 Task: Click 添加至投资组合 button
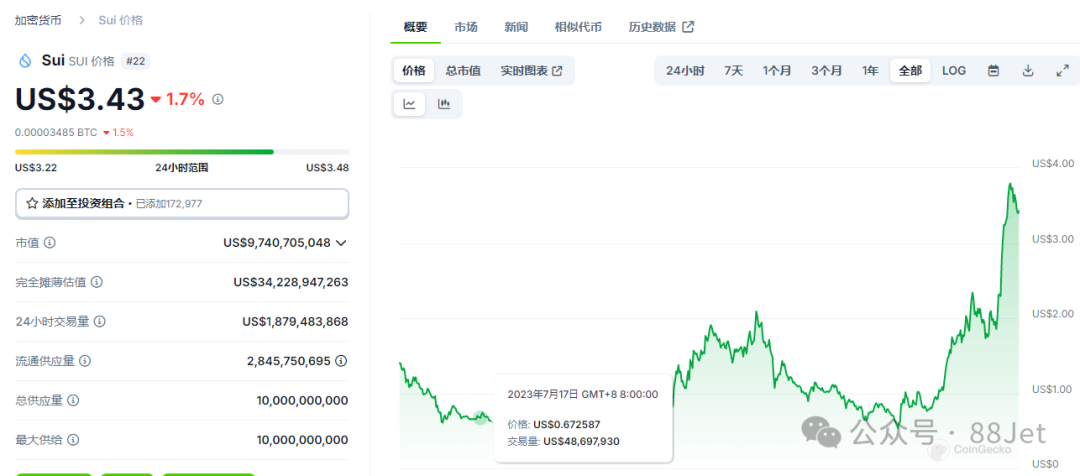tap(182, 203)
